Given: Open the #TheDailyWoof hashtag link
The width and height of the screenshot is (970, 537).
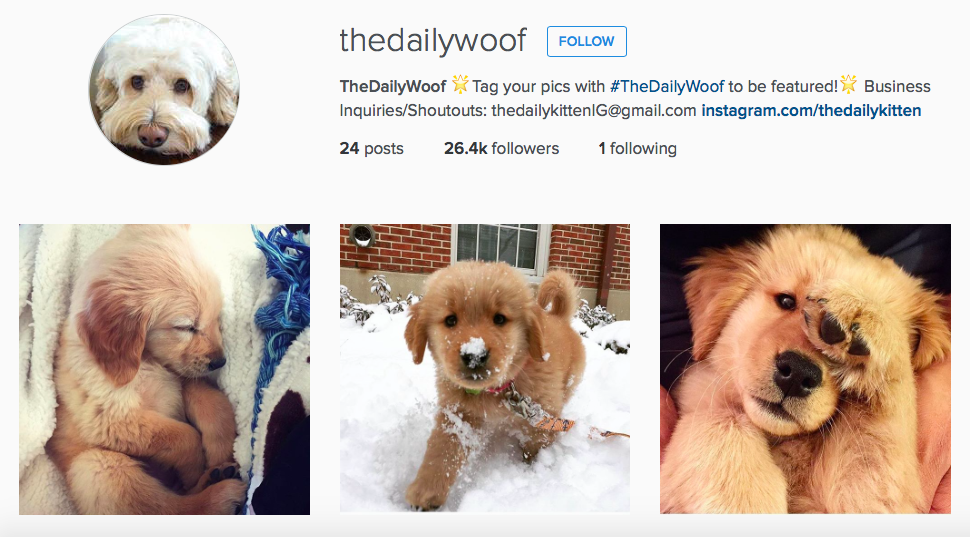Looking at the screenshot, I should [x=666, y=86].
